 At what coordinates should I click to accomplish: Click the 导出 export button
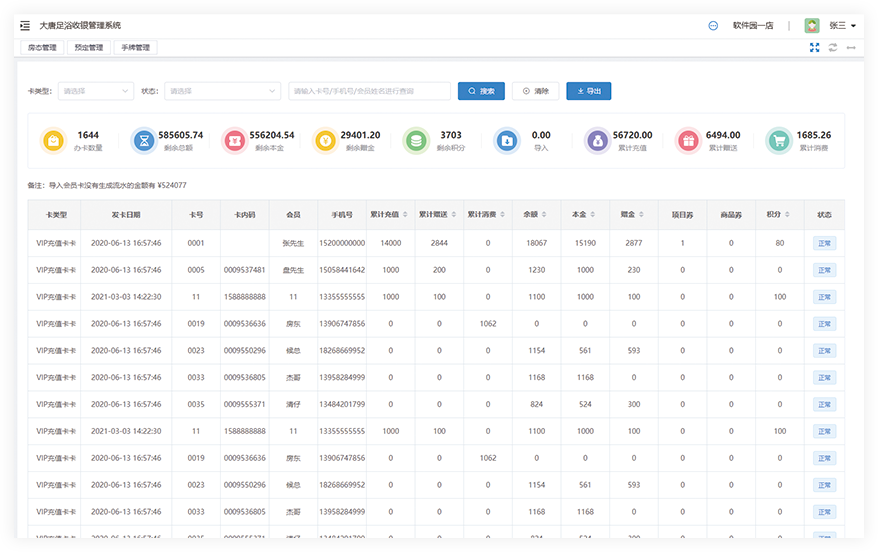pos(588,91)
